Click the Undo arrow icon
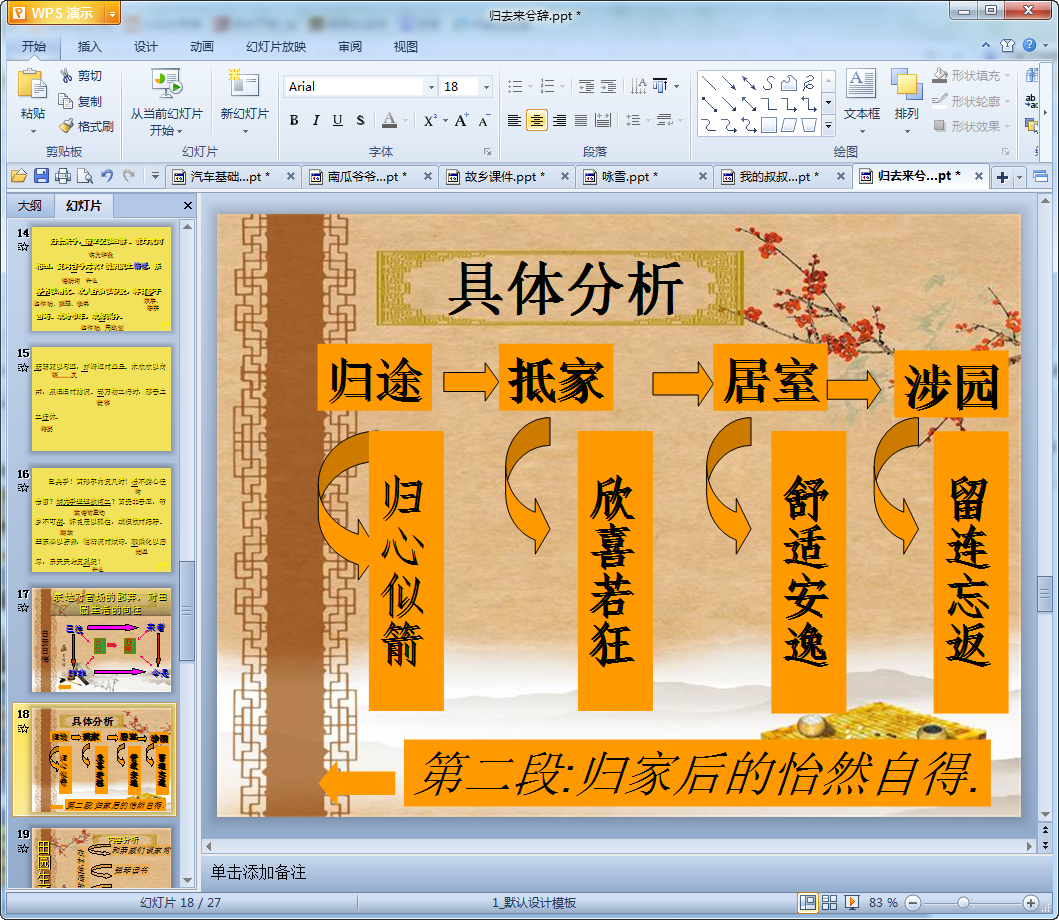Screen dimensions: 1059x920 pos(107,176)
